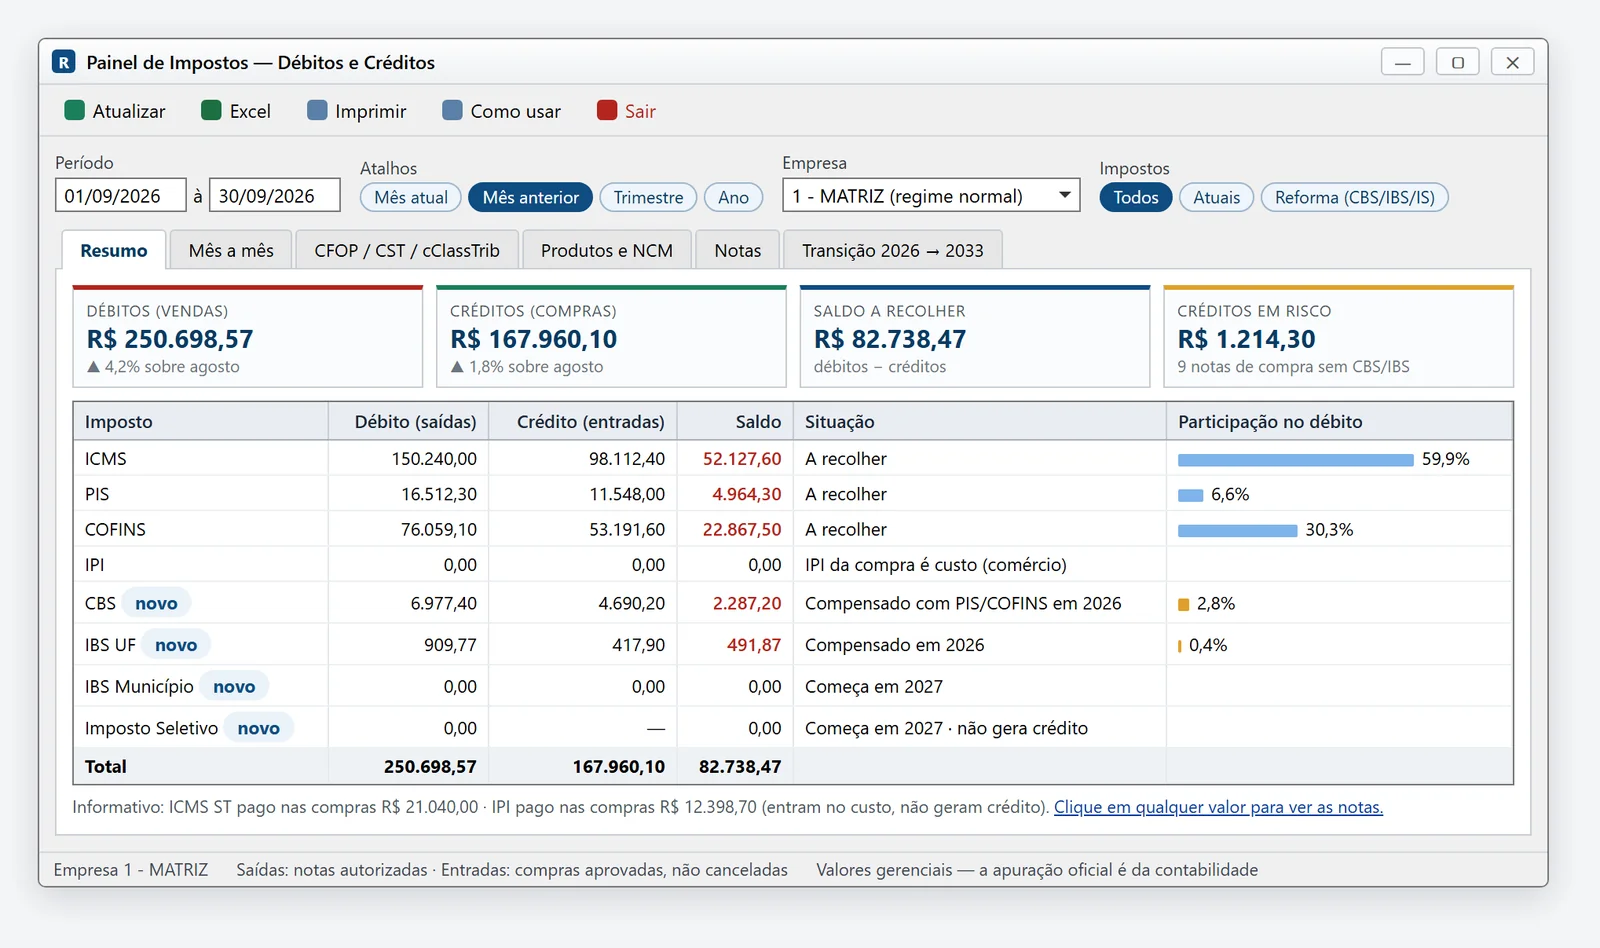Click the app logo in title bar
This screenshot has height=948, width=1600.
tap(64, 62)
